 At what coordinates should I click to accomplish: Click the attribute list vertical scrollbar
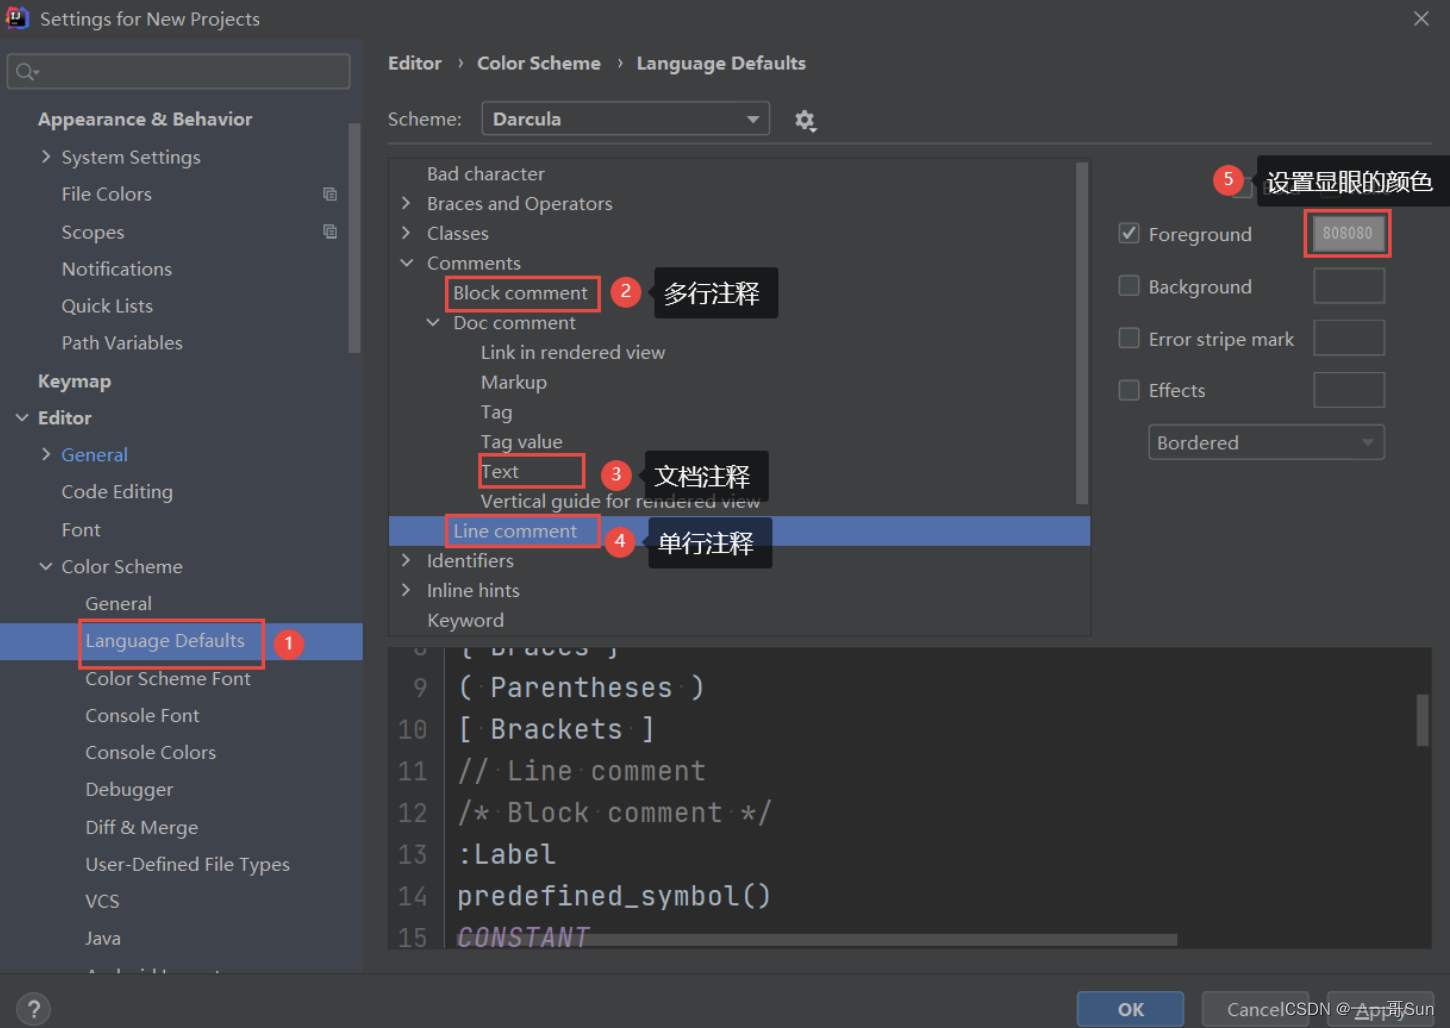1081,332
